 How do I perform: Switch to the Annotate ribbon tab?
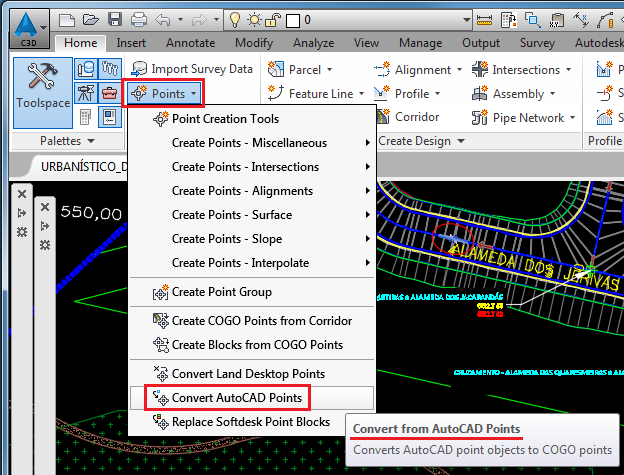(191, 43)
